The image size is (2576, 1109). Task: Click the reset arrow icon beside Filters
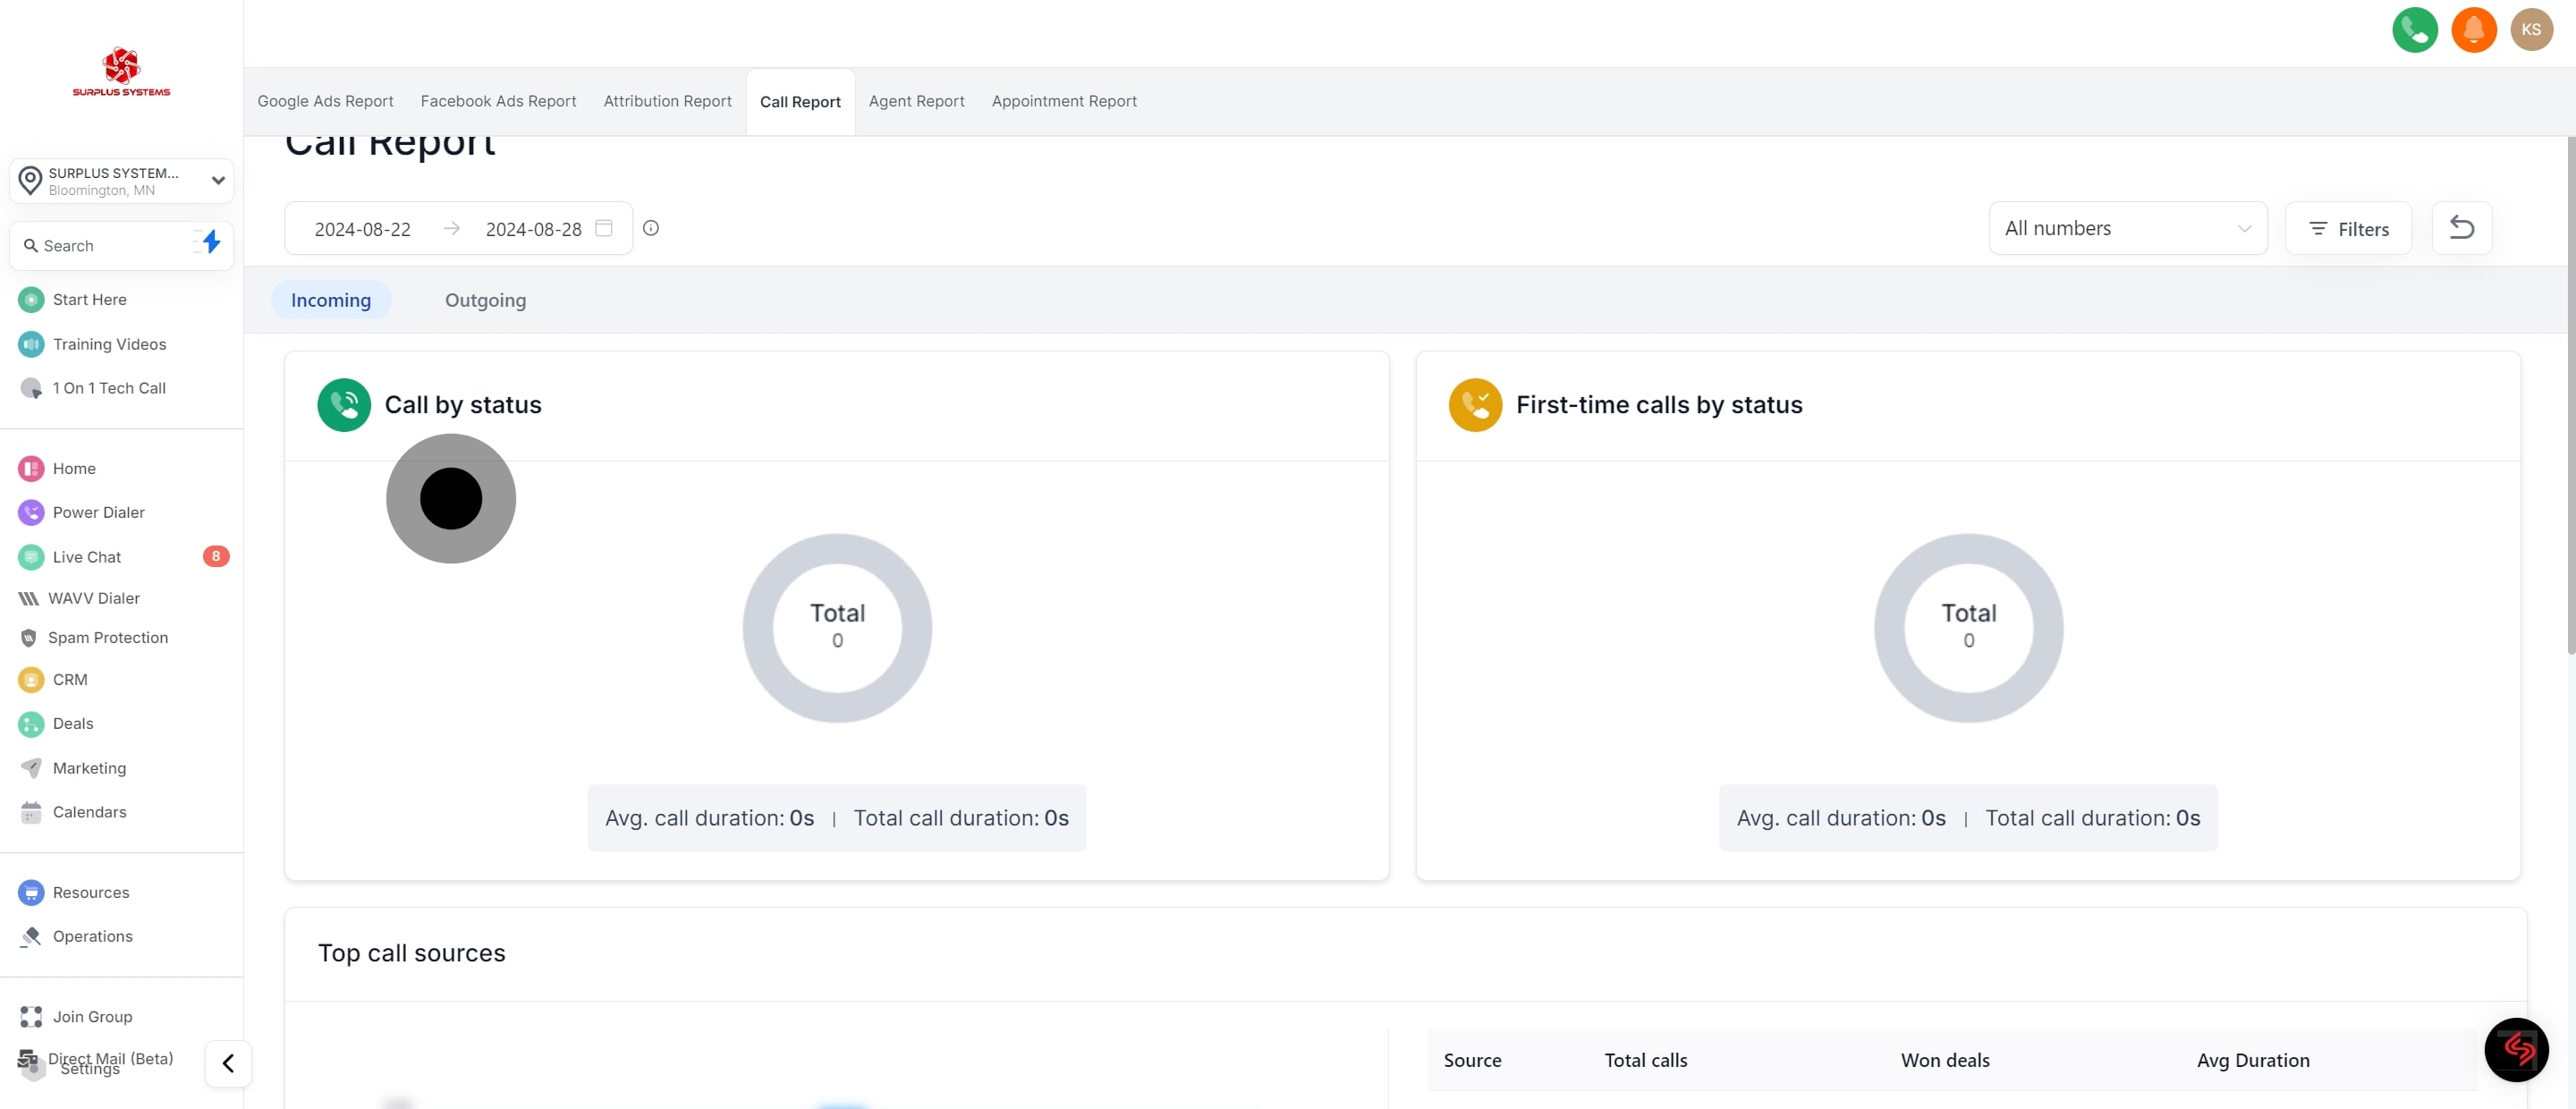[2461, 228]
